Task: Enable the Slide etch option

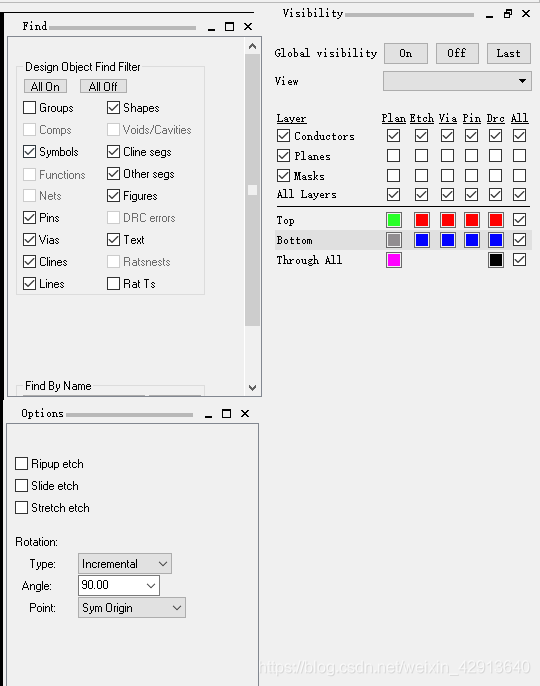Action: [21, 486]
